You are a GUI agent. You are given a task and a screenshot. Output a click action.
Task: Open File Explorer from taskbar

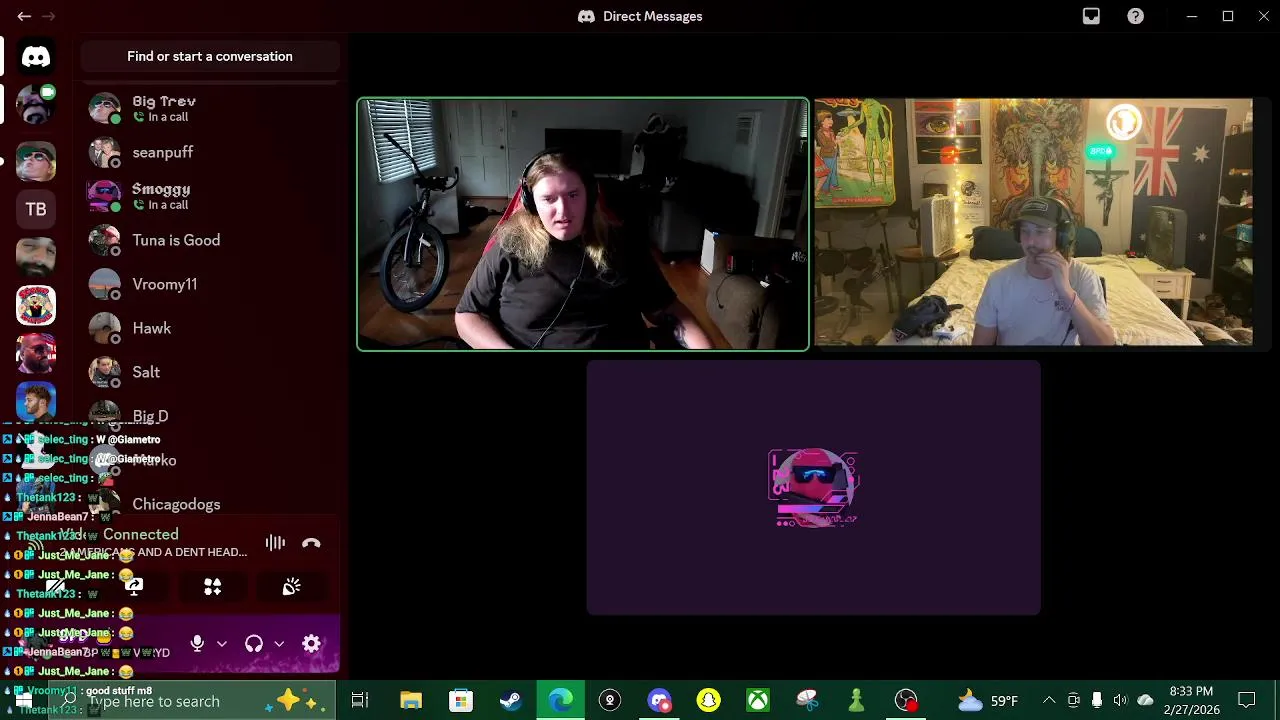point(411,701)
